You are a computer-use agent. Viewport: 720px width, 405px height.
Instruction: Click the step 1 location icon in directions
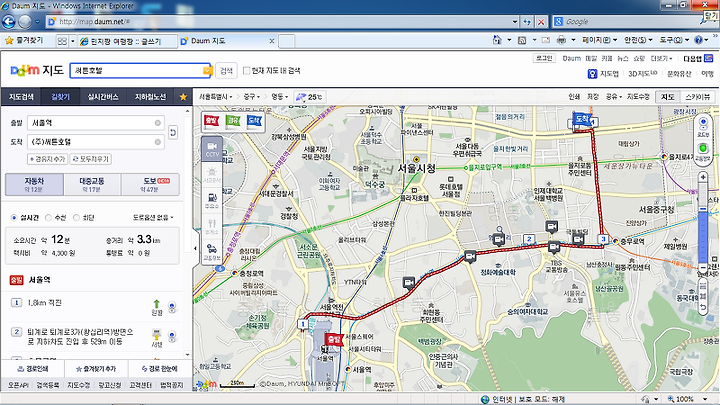172,307
